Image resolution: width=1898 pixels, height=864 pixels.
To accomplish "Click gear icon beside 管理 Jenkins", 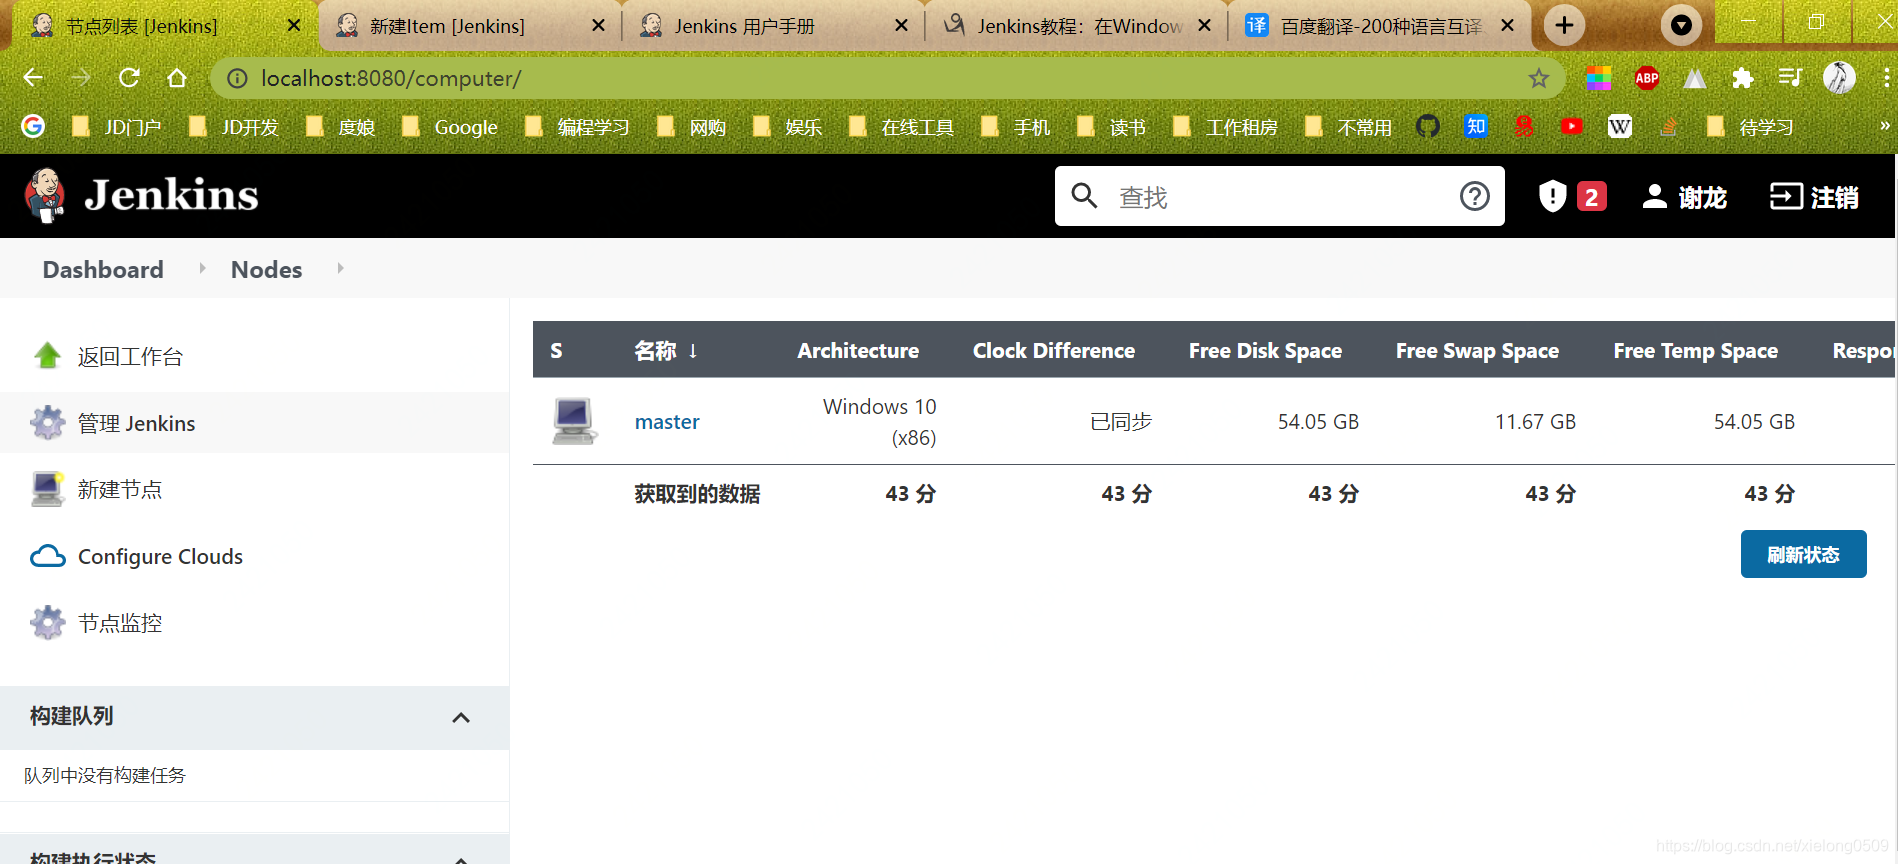I will tap(47, 423).
